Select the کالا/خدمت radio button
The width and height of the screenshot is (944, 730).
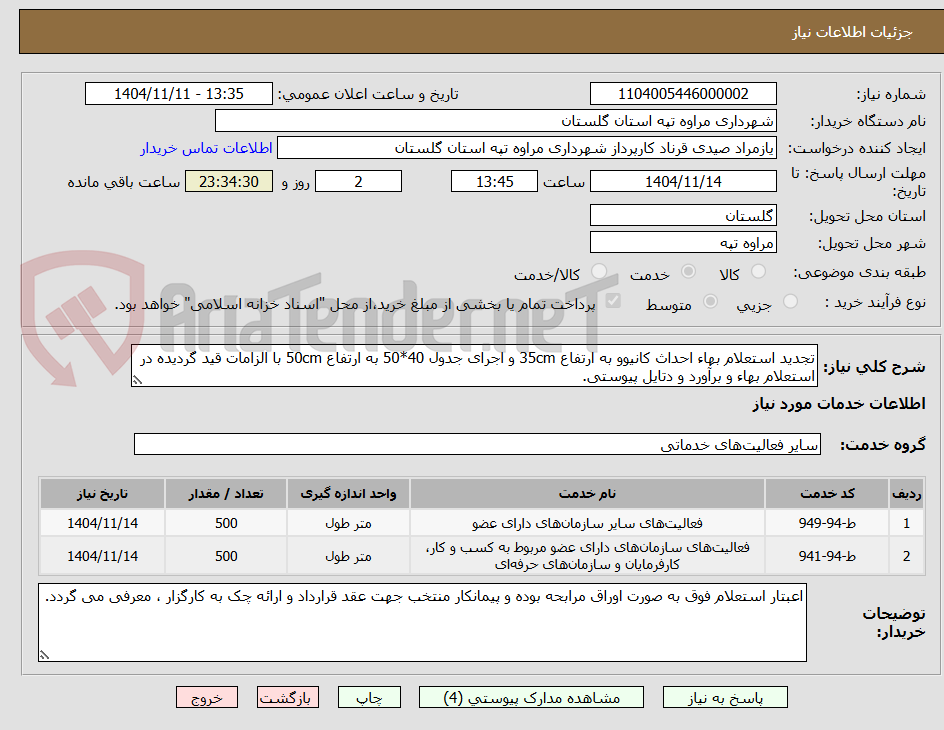click(598, 272)
